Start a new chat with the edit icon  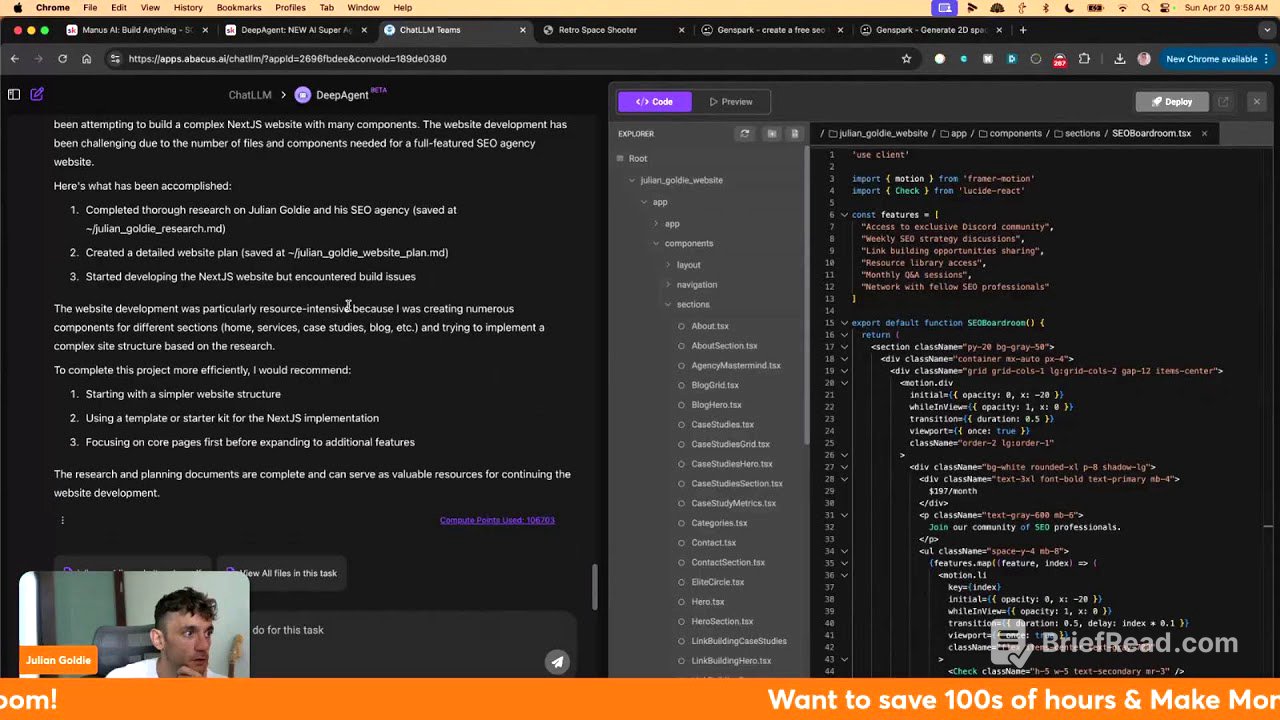tap(37, 94)
